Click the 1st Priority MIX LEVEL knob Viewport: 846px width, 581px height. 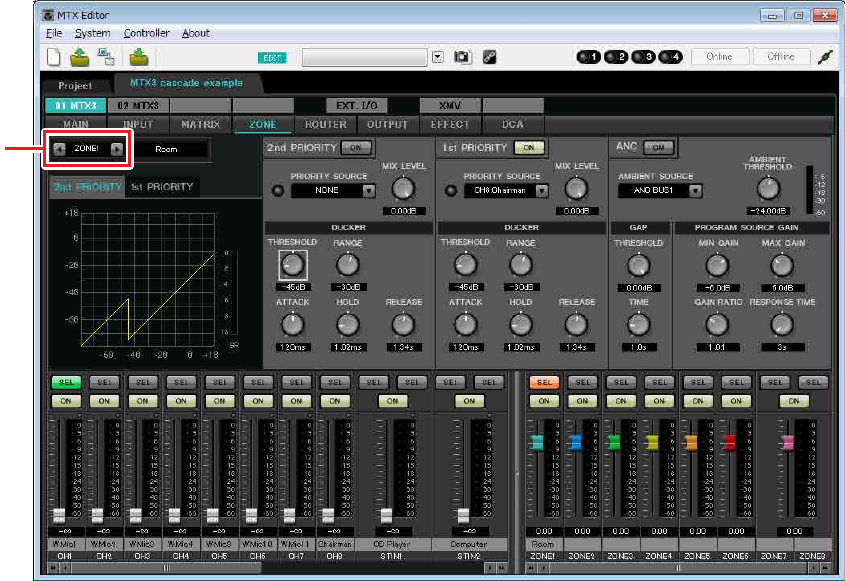tap(576, 188)
